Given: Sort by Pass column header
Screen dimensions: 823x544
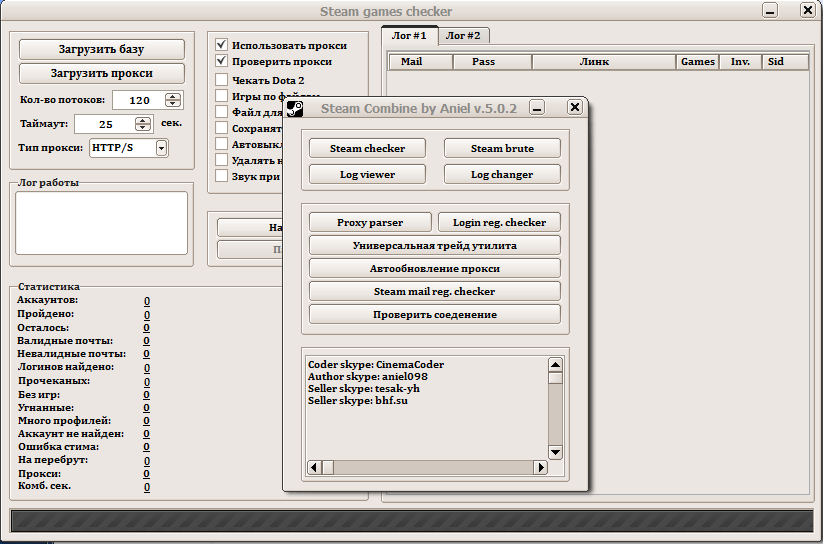Looking at the screenshot, I should point(492,62).
